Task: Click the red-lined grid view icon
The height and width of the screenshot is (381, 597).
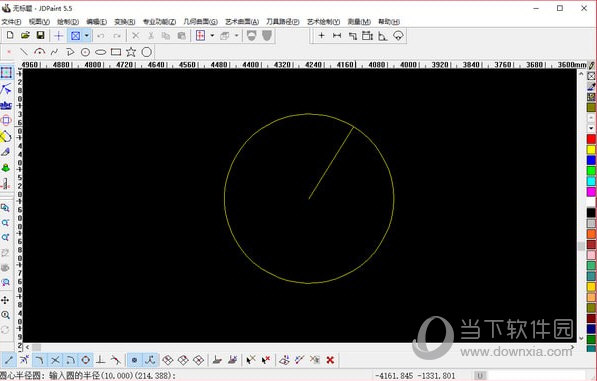Action: (x=200, y=36)
